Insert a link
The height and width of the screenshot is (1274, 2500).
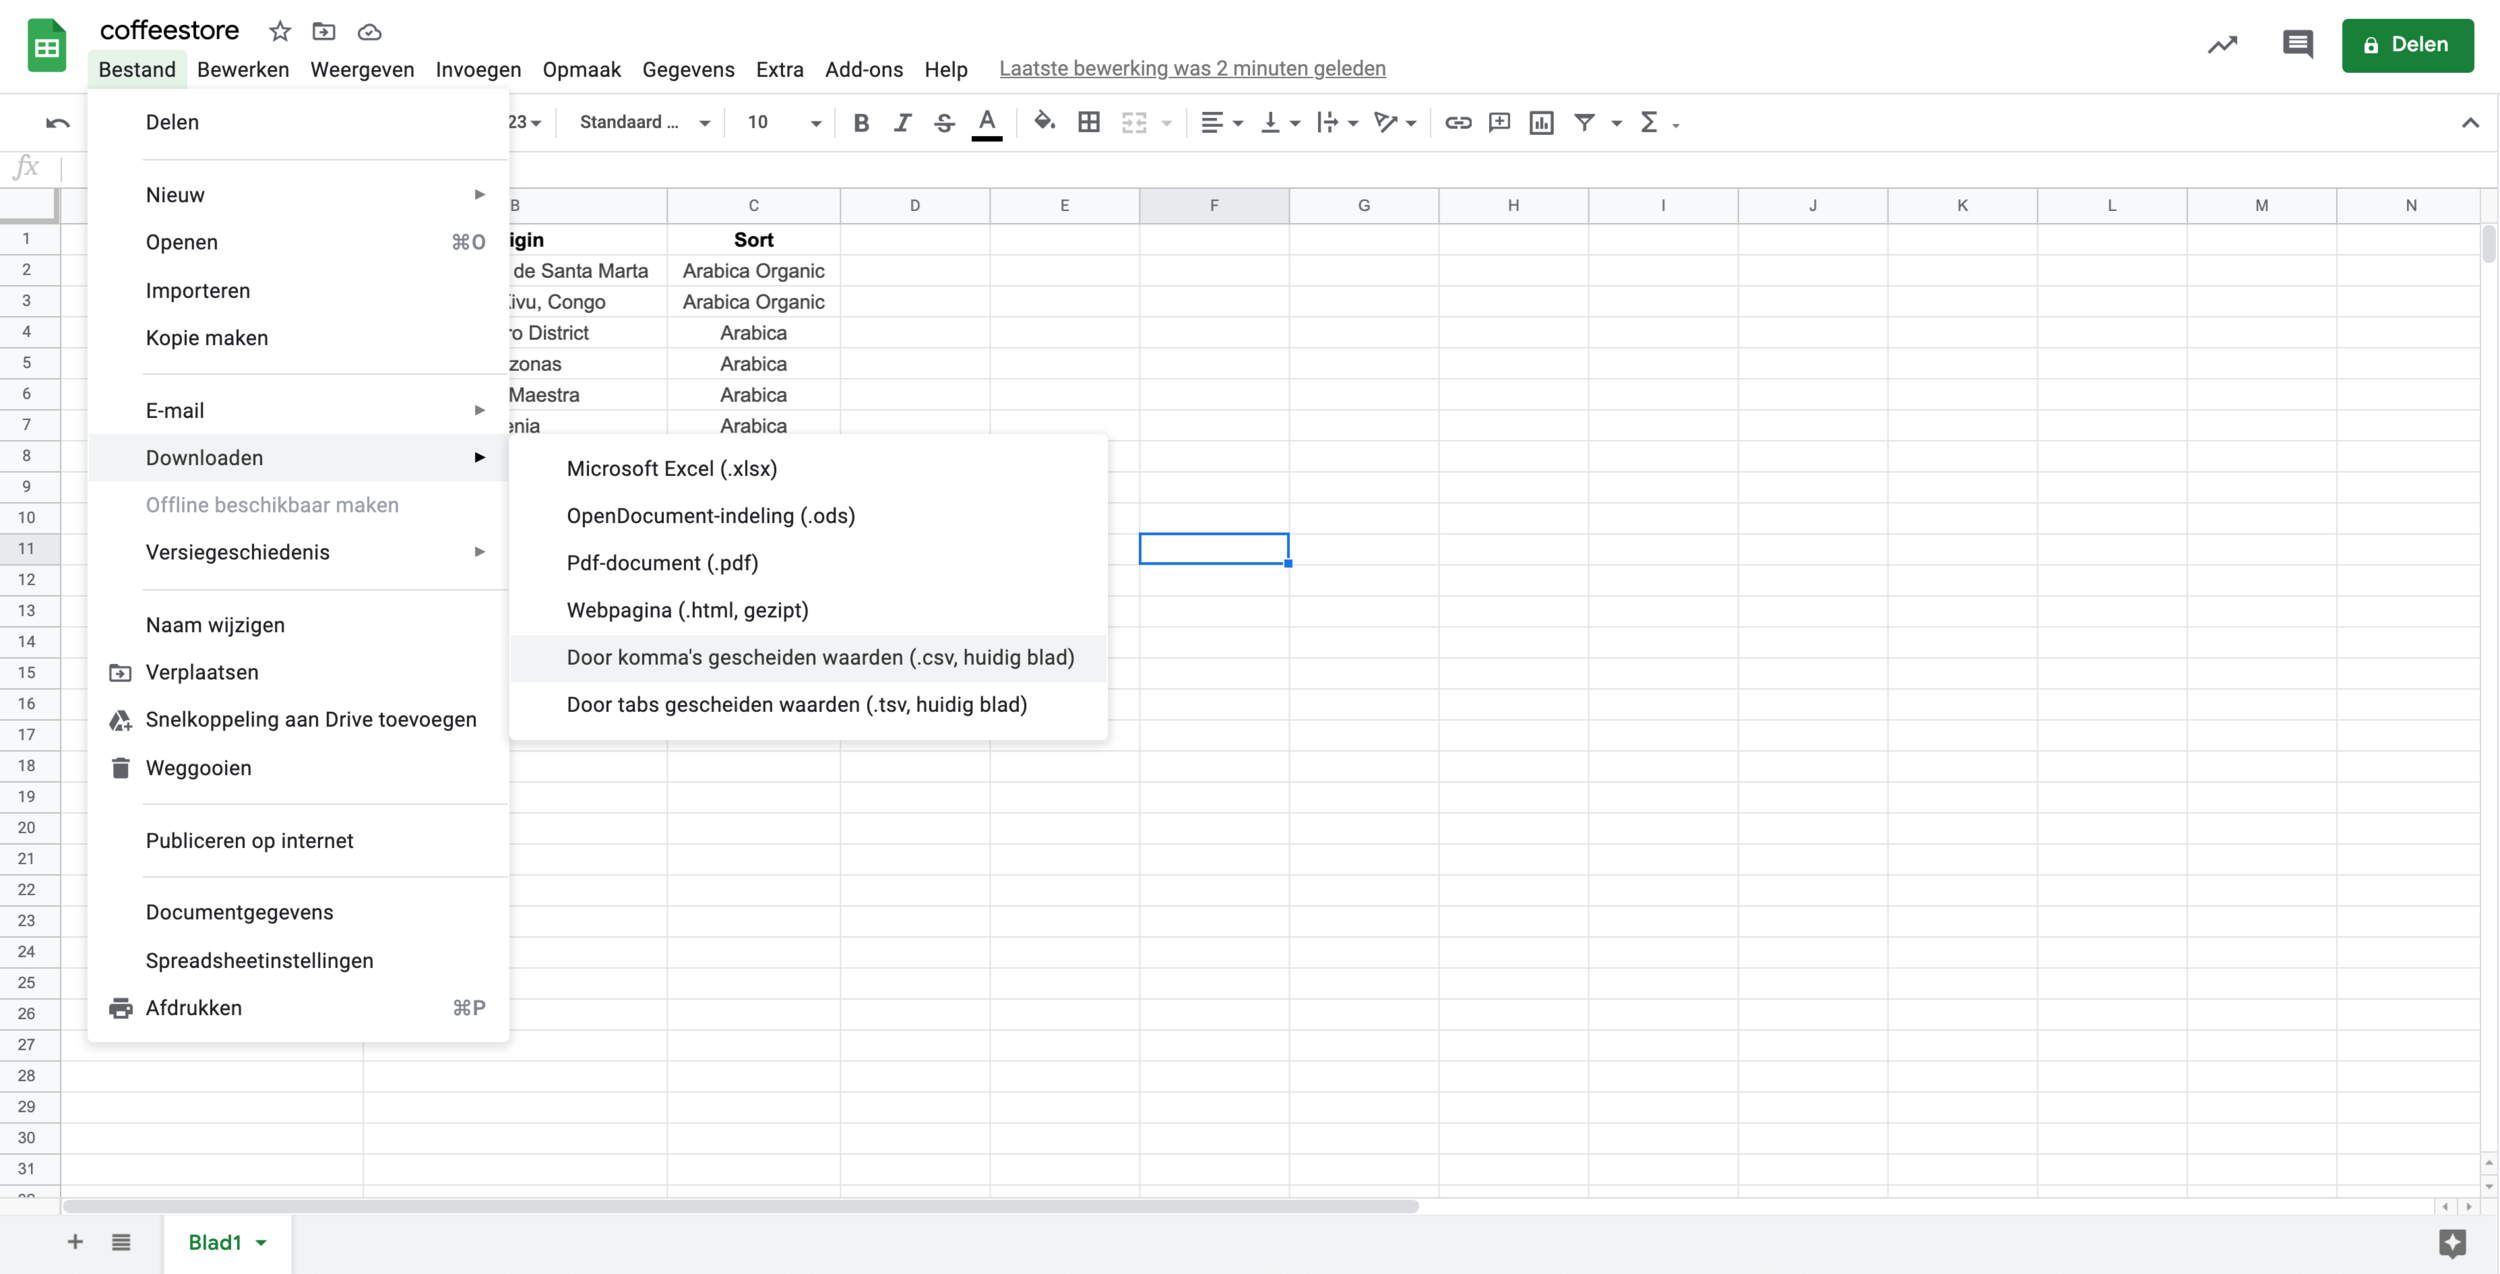coord(1458,122)
